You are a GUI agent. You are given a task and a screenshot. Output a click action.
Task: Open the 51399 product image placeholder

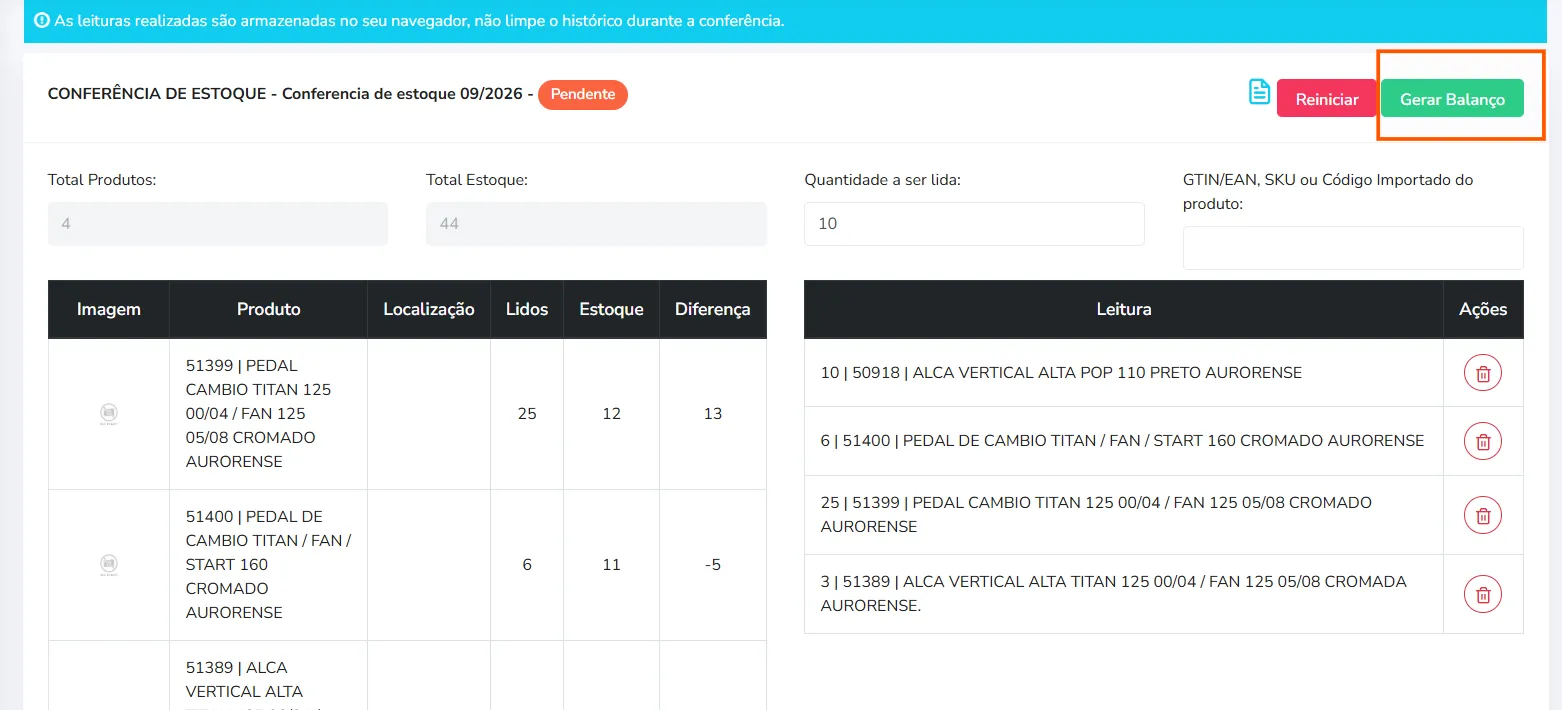pos(109,414)
